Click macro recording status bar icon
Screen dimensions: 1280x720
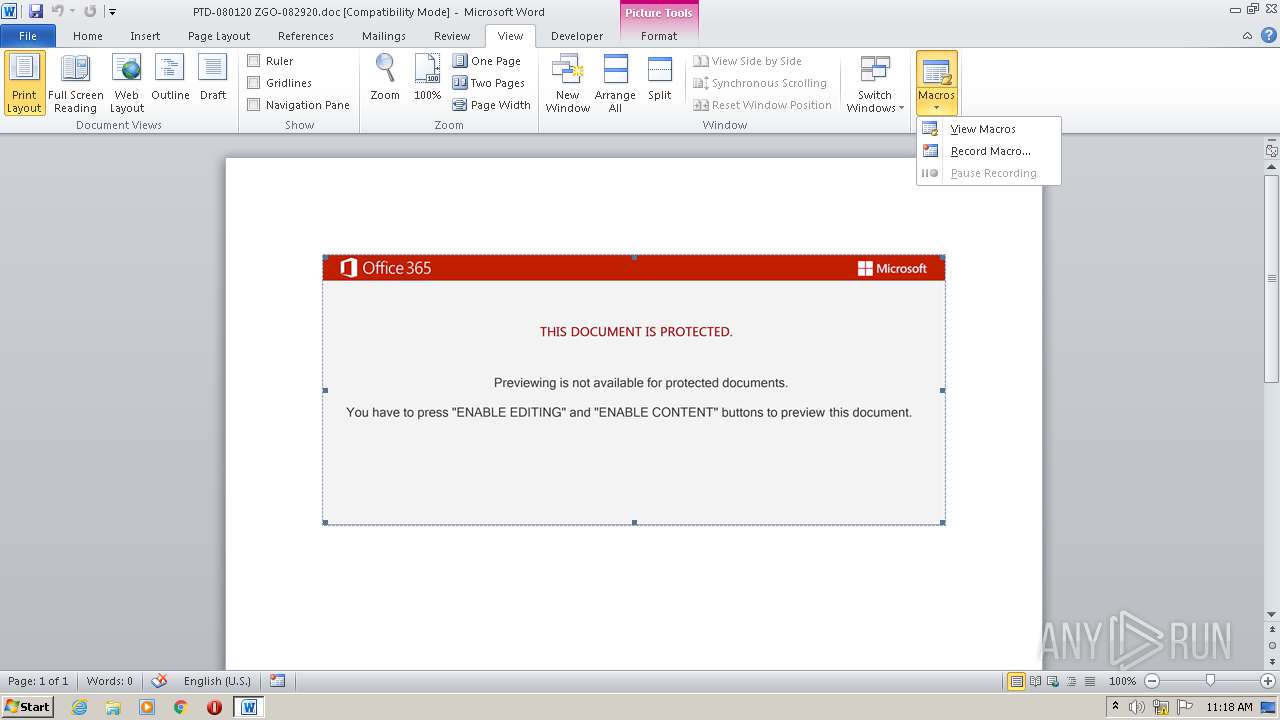278,681
